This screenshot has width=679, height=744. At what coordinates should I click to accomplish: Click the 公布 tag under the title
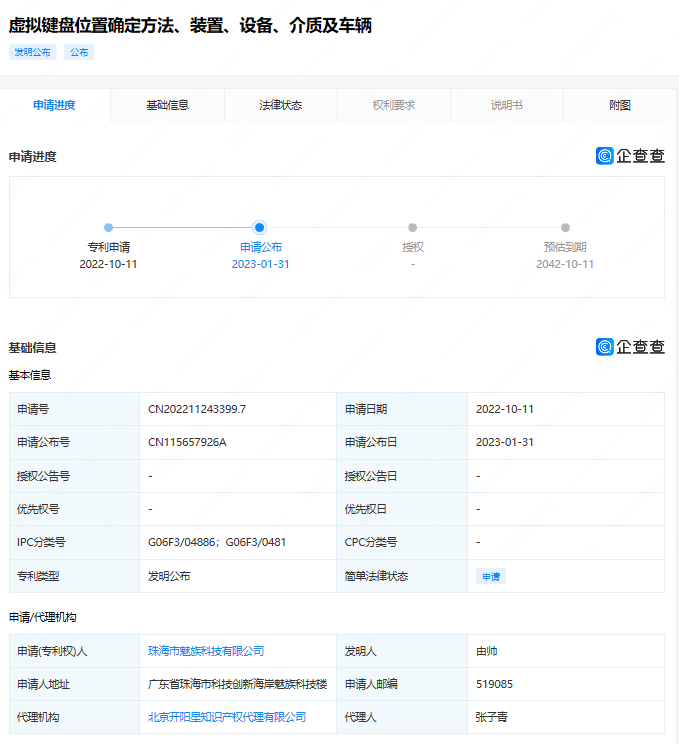tap(79, 52)
